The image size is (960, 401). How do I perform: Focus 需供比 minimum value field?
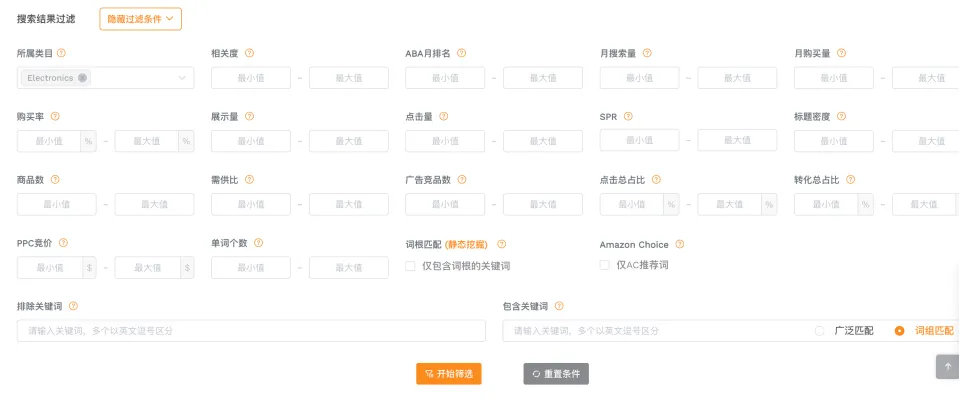[251, 204]
